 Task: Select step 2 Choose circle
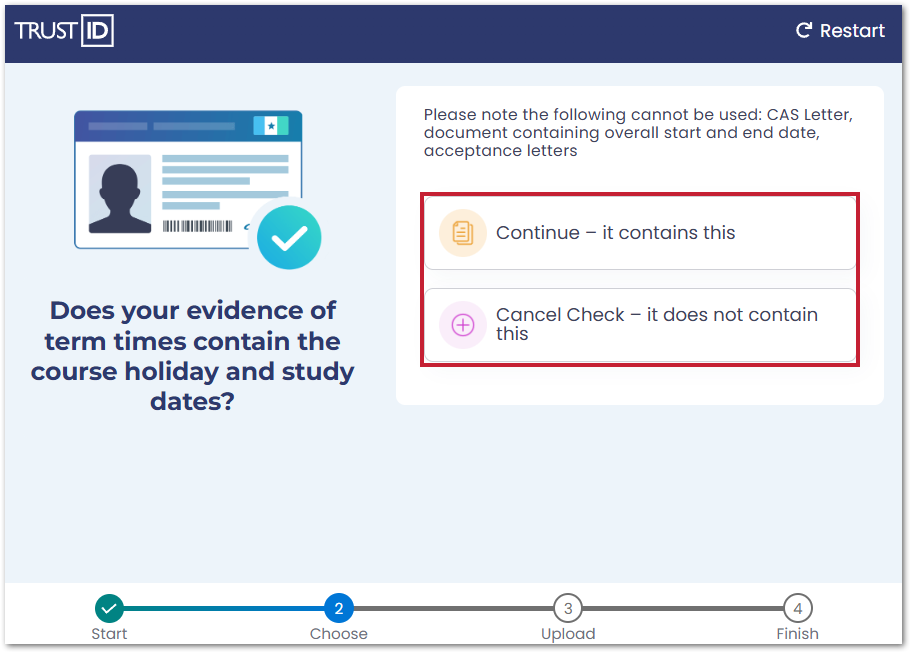pos(338,608)
